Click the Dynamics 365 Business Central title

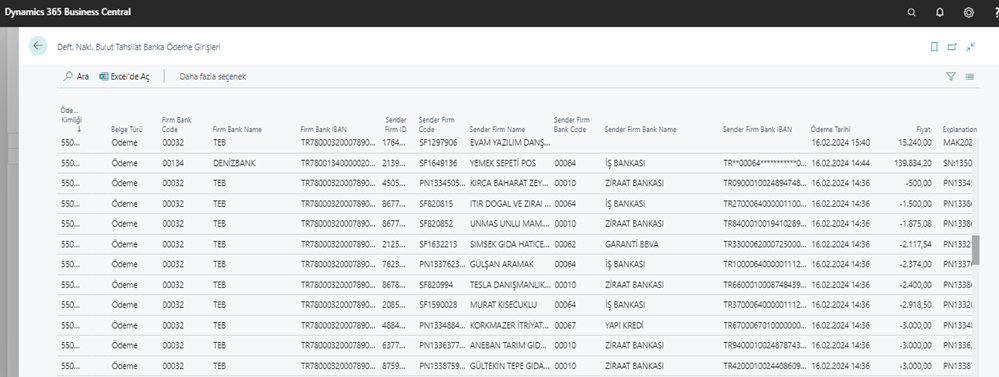coord(68,13)
